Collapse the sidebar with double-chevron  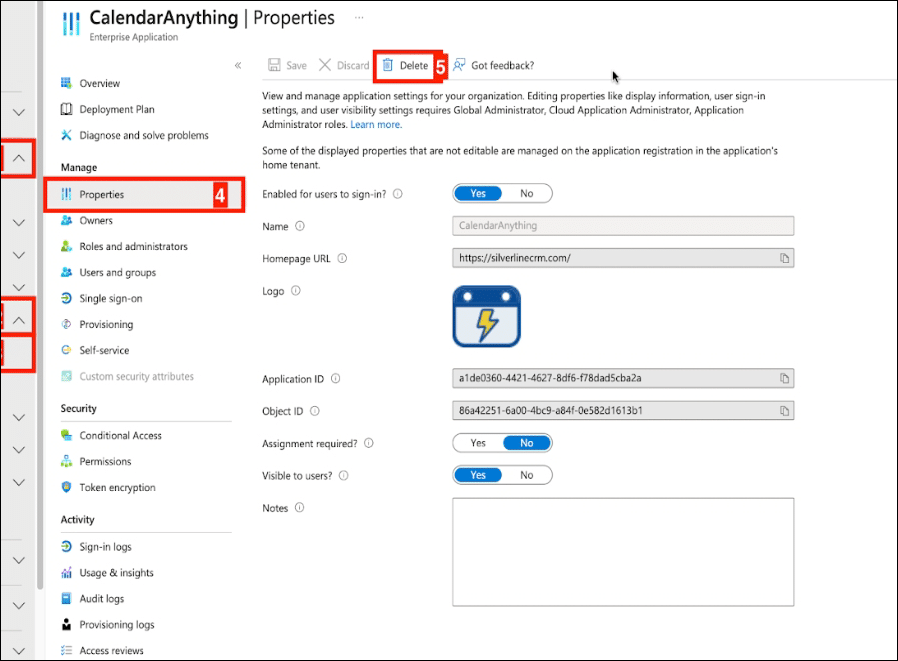pyautogui.click(x=238, y=65)
